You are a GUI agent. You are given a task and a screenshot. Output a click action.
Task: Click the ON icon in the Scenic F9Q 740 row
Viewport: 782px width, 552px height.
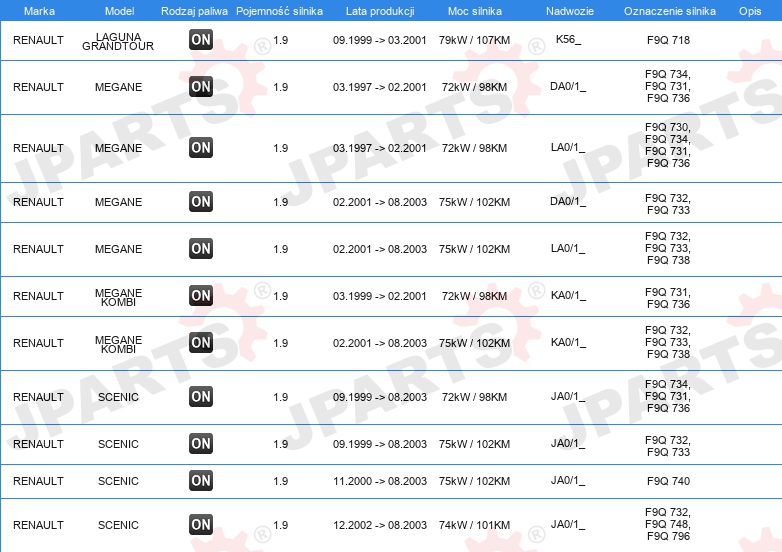[x=201, y=481]
